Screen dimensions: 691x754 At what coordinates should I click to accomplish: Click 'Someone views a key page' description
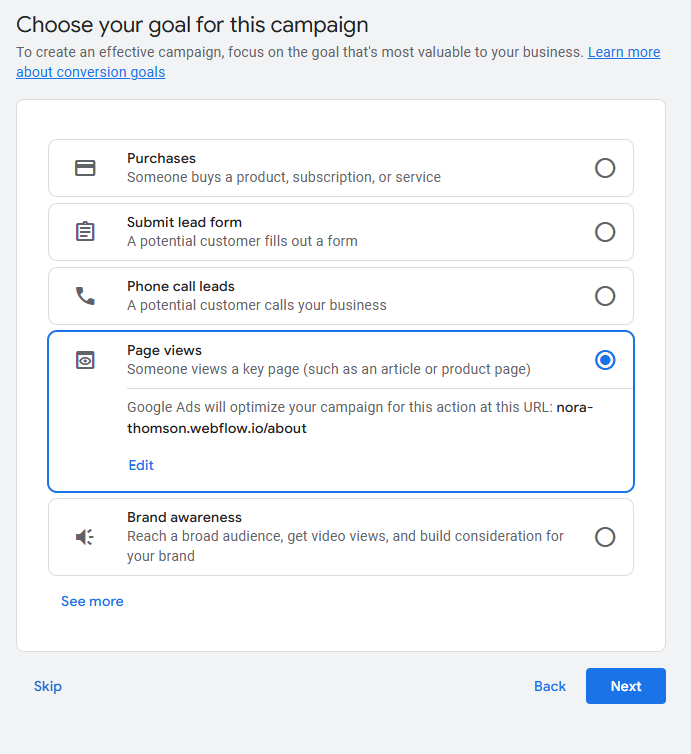coord(329,369)
